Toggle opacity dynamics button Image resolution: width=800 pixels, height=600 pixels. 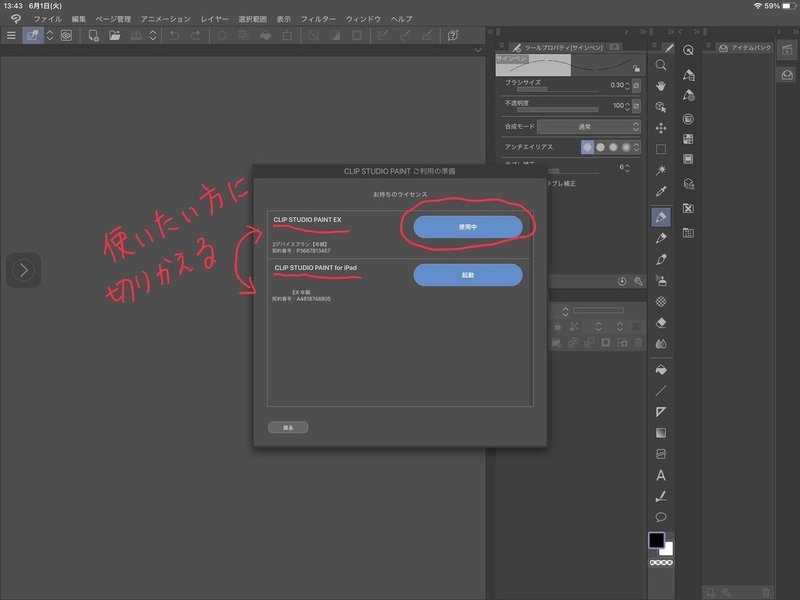[636, 106]
